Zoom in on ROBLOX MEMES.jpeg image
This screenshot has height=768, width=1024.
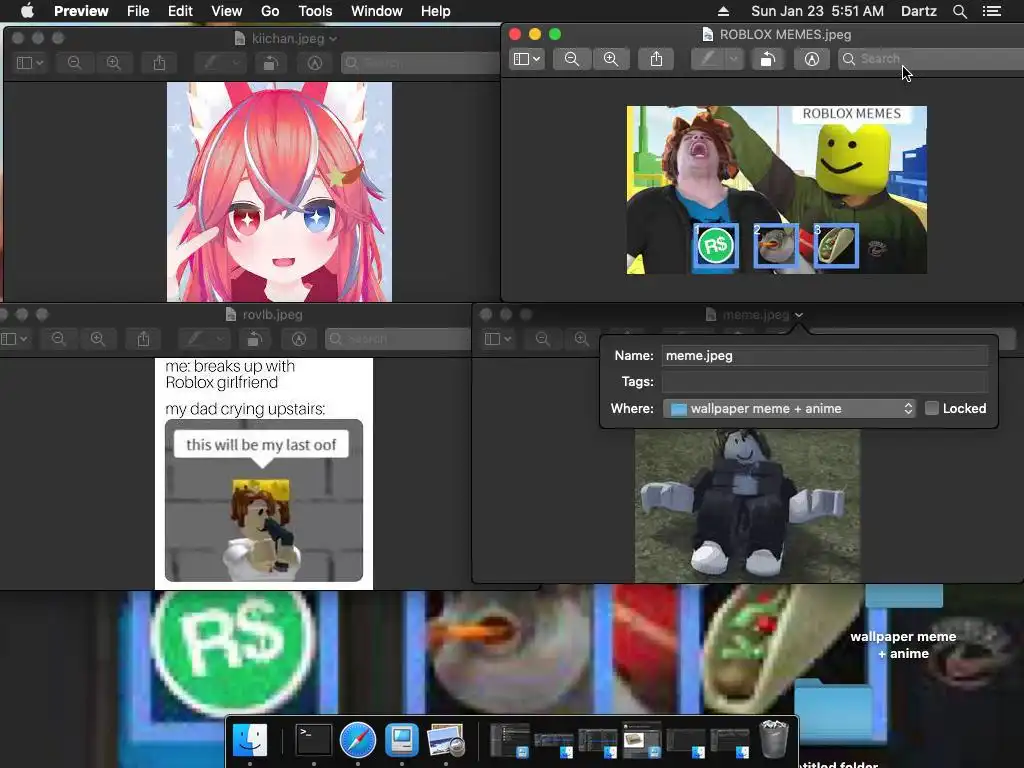(x=611, y=59)
